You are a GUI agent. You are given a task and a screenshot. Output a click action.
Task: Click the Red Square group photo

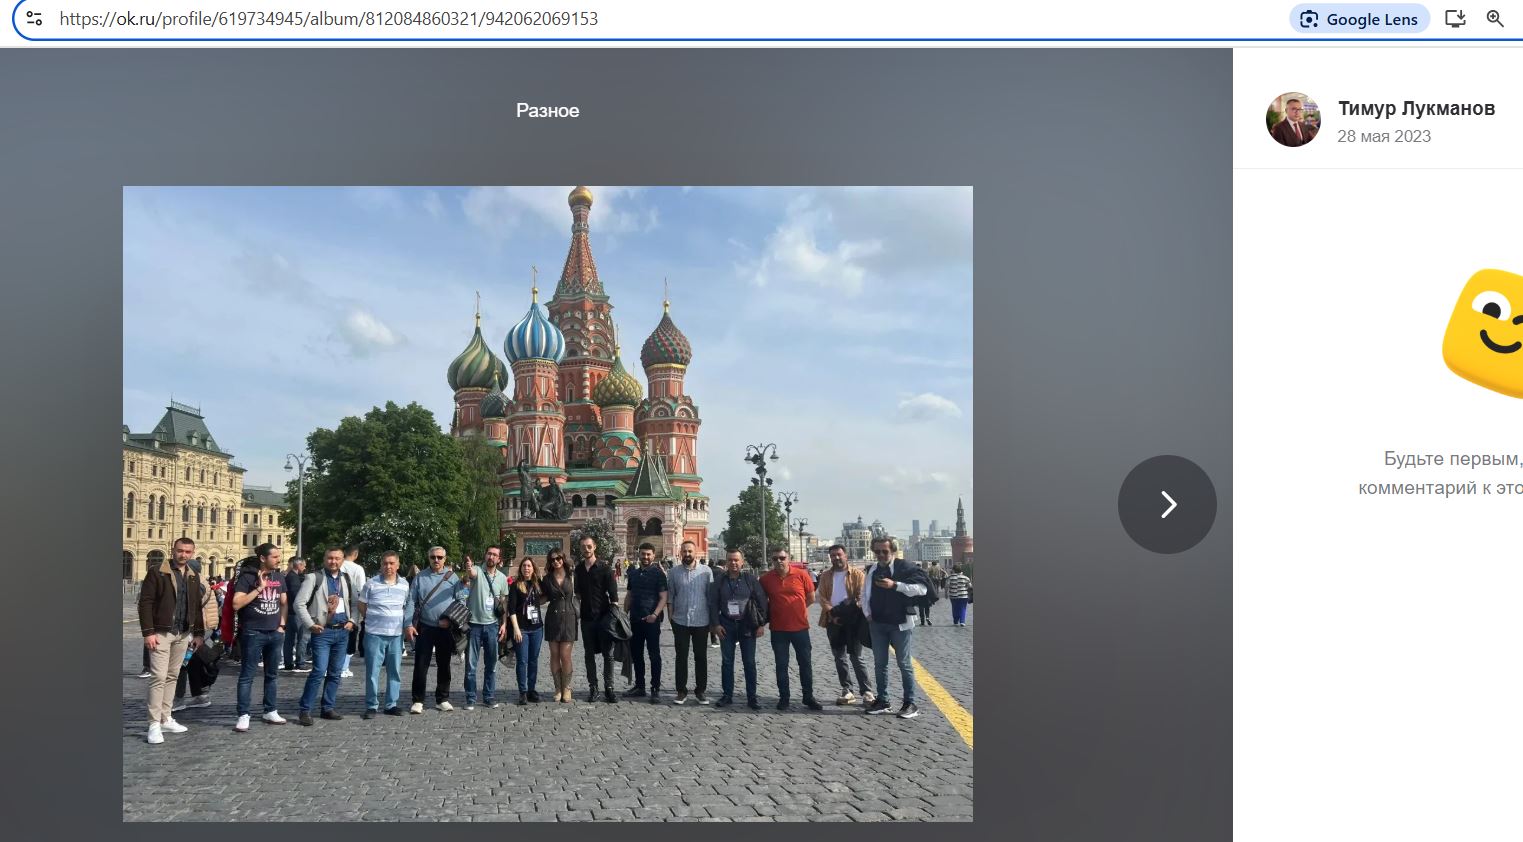(x=548, y=504)
